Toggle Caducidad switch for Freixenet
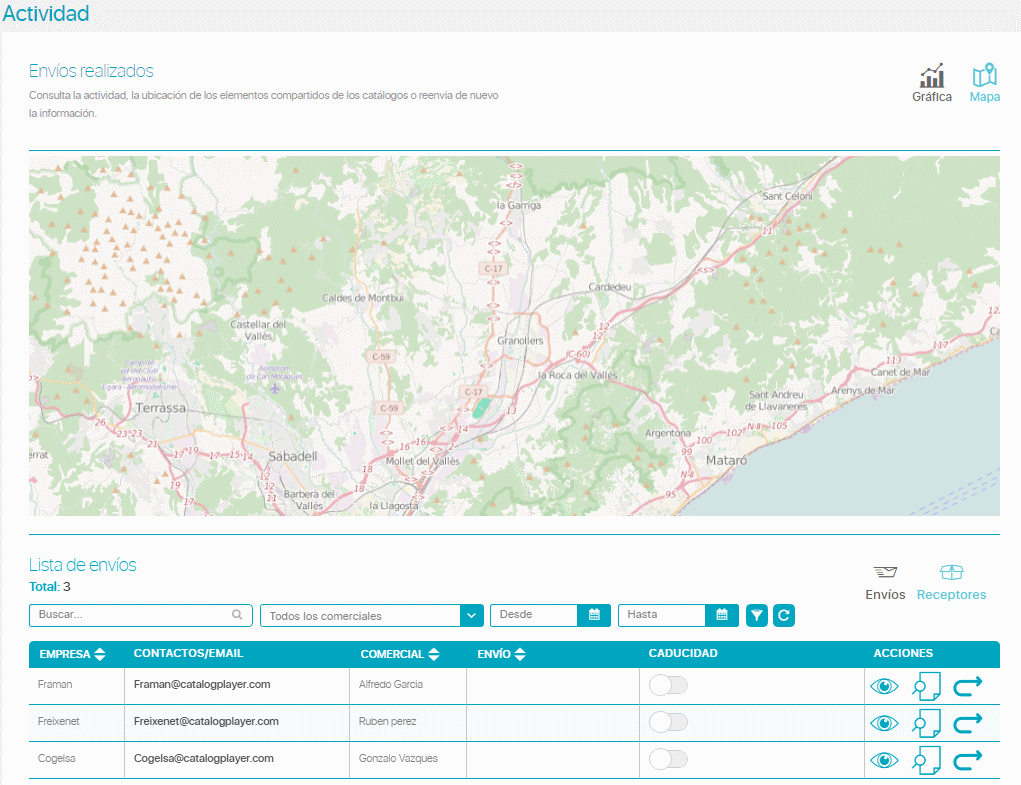Viewport: 1021px width, 785px height. pos(668,722)
